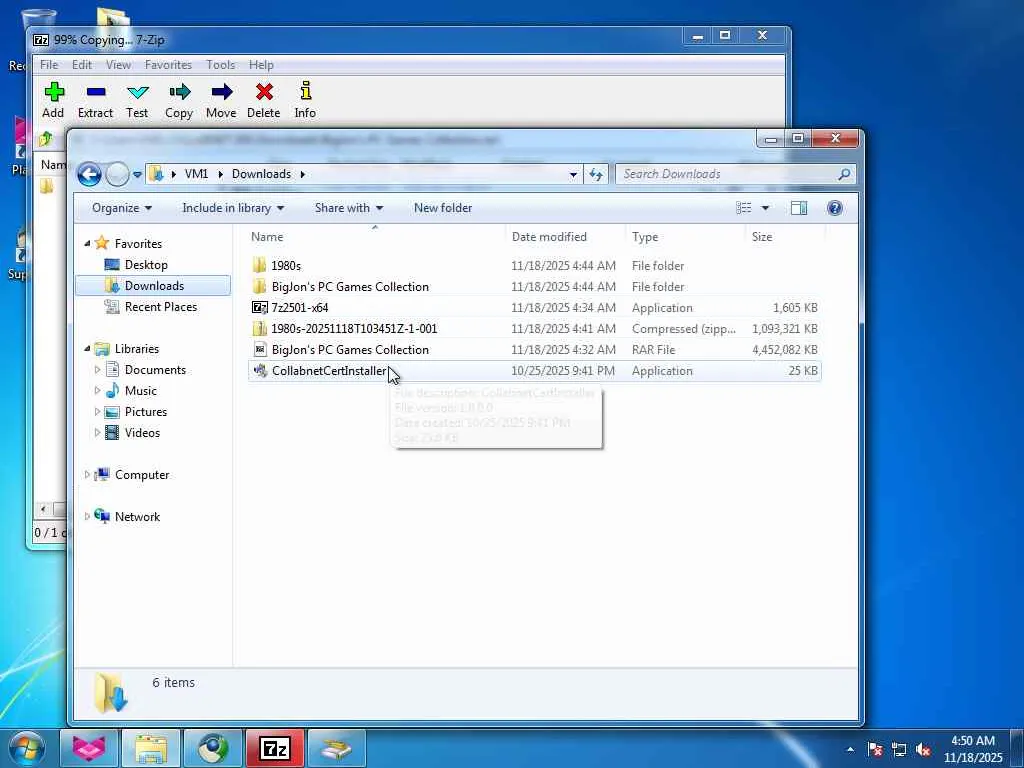The width and height of the screenshot is (1024, 768).
Task: Refresh the Downloads folder view
Action: coord(596,174)
